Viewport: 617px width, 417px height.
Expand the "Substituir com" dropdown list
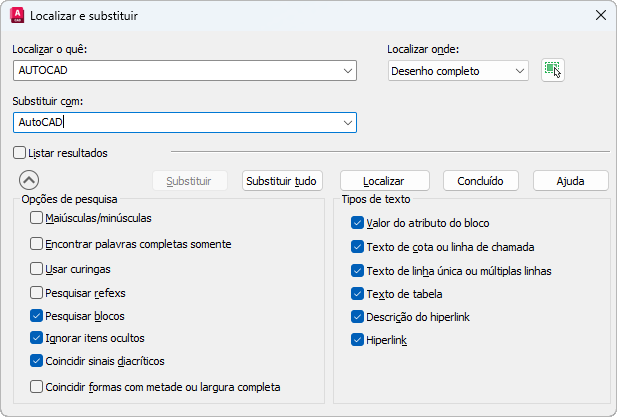pyautogui.click(x=347, y=122)
